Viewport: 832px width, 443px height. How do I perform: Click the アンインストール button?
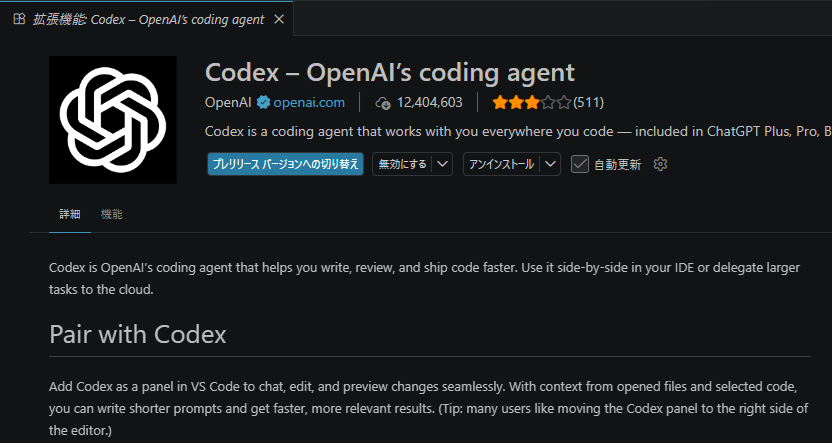(x=501, y=164)
